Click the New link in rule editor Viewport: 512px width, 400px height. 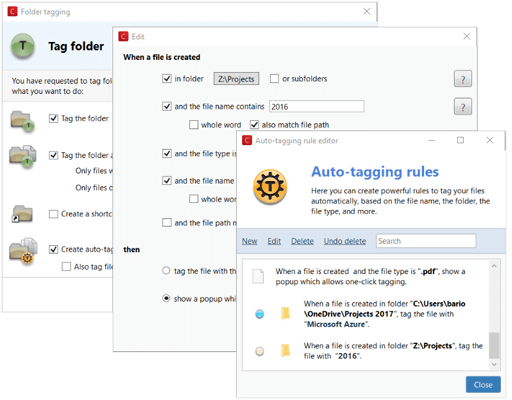click(x=249, y=241)
